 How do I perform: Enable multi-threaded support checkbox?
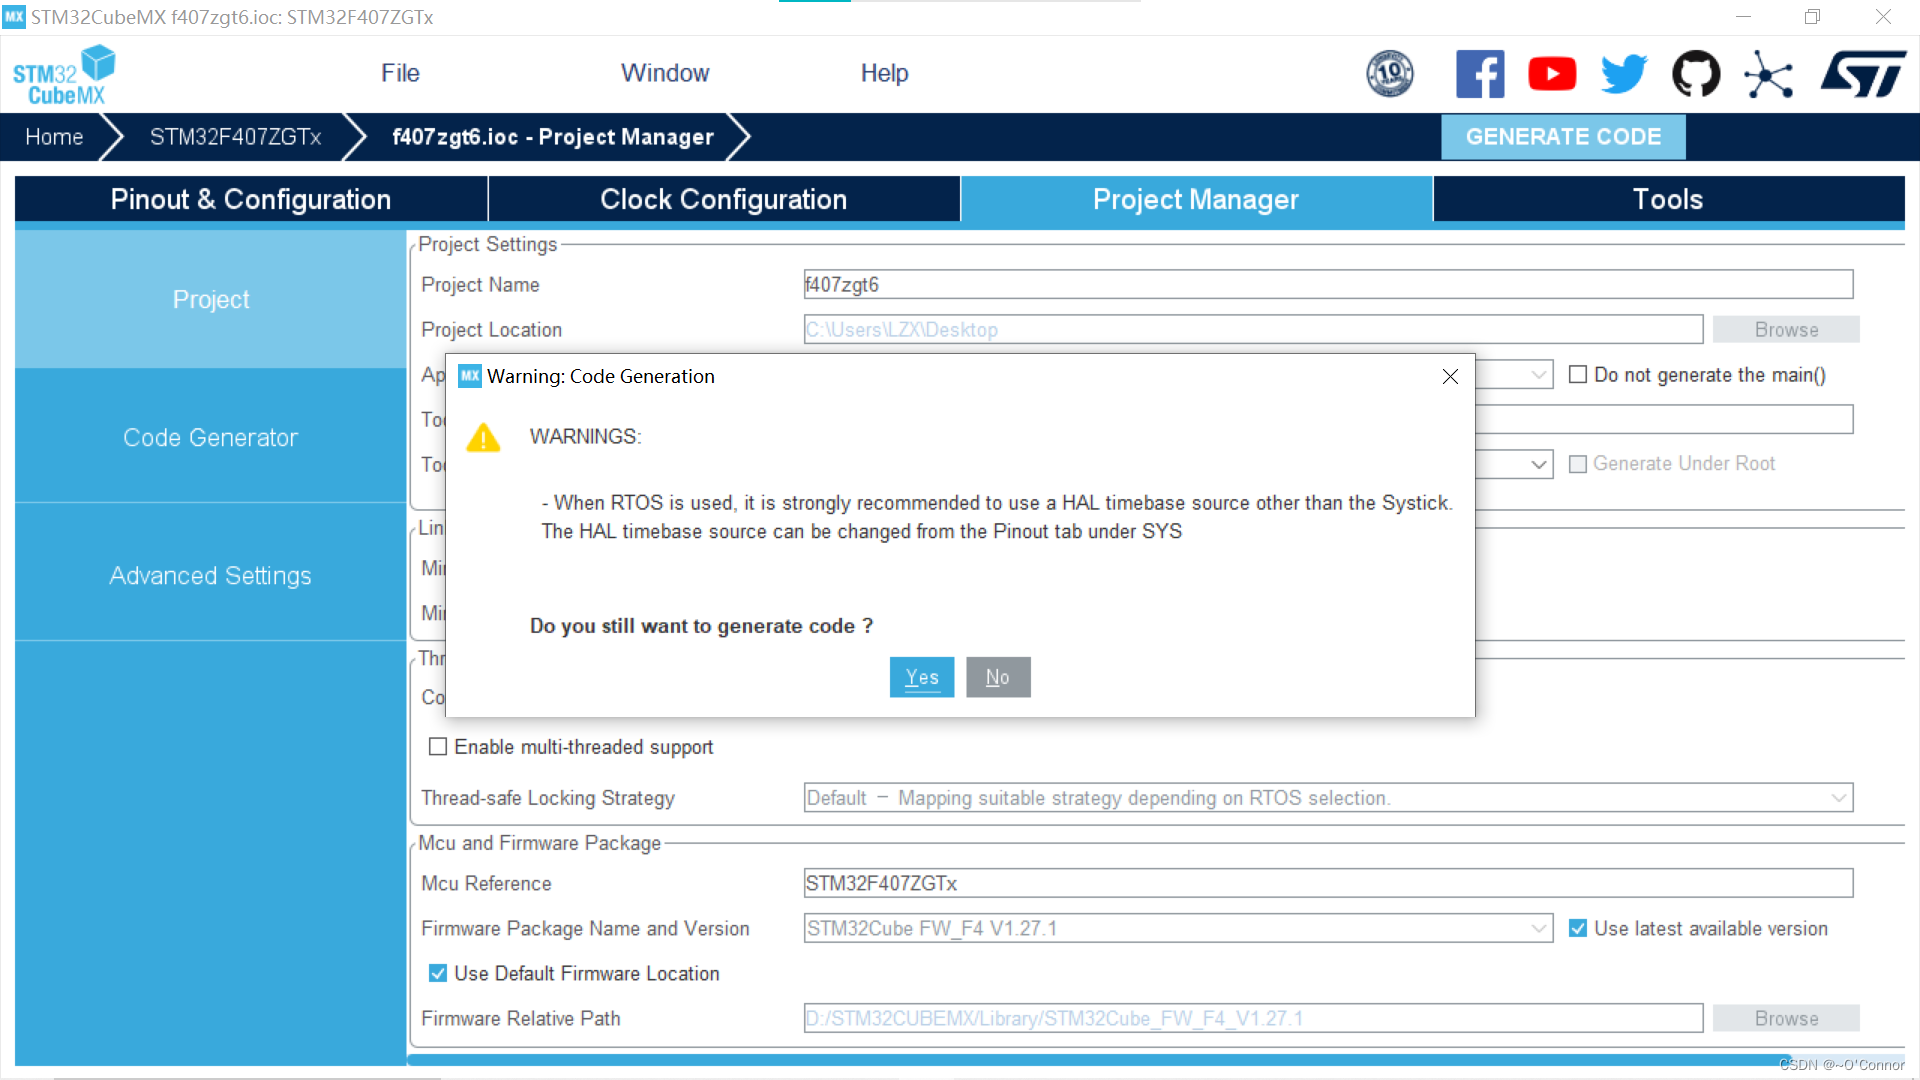click(x=438, y=747)
